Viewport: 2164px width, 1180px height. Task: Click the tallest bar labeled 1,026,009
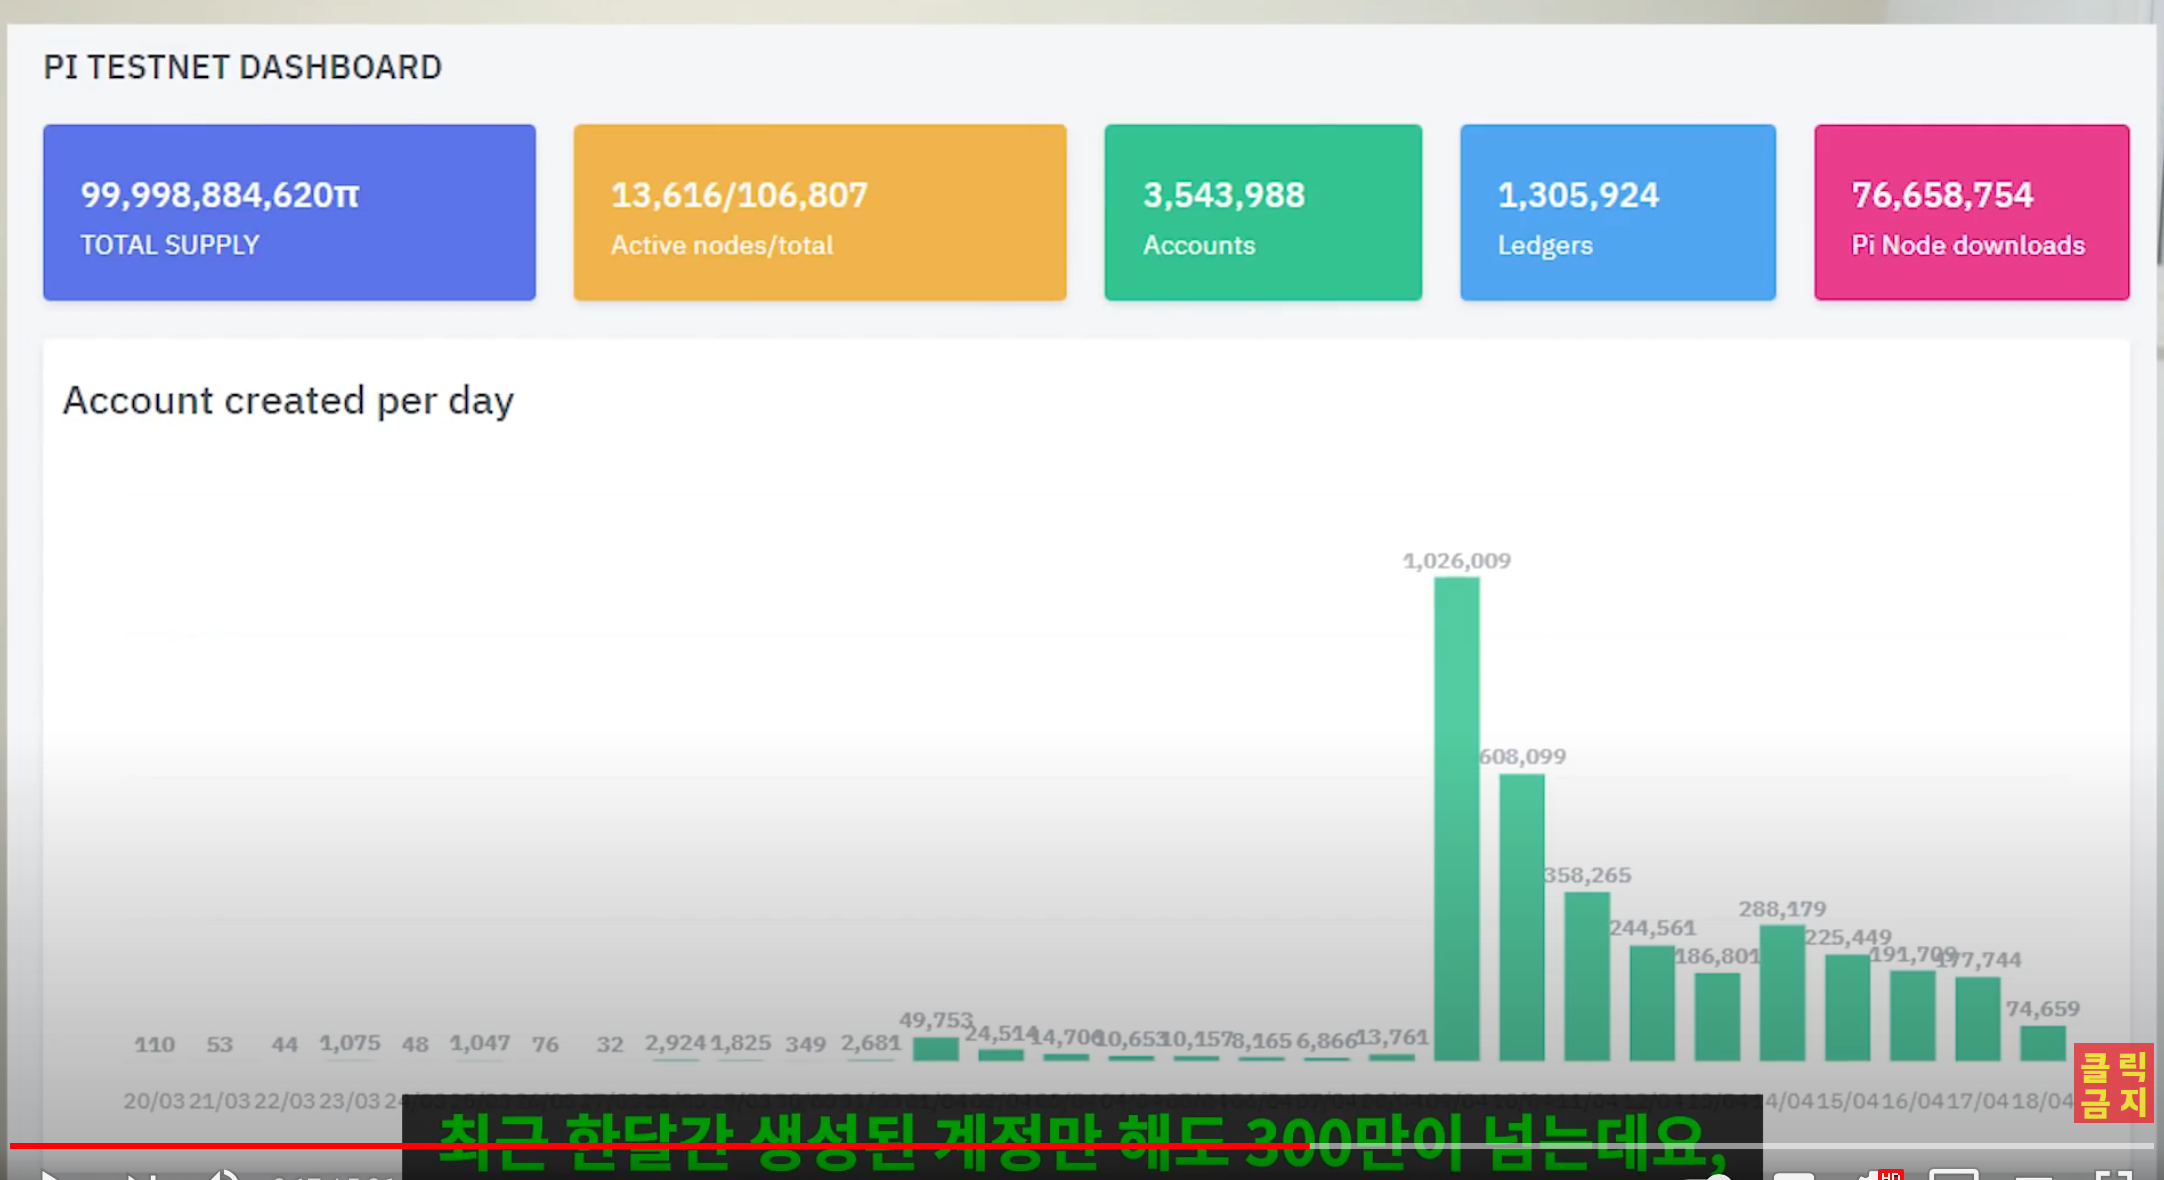(1457, 818)
